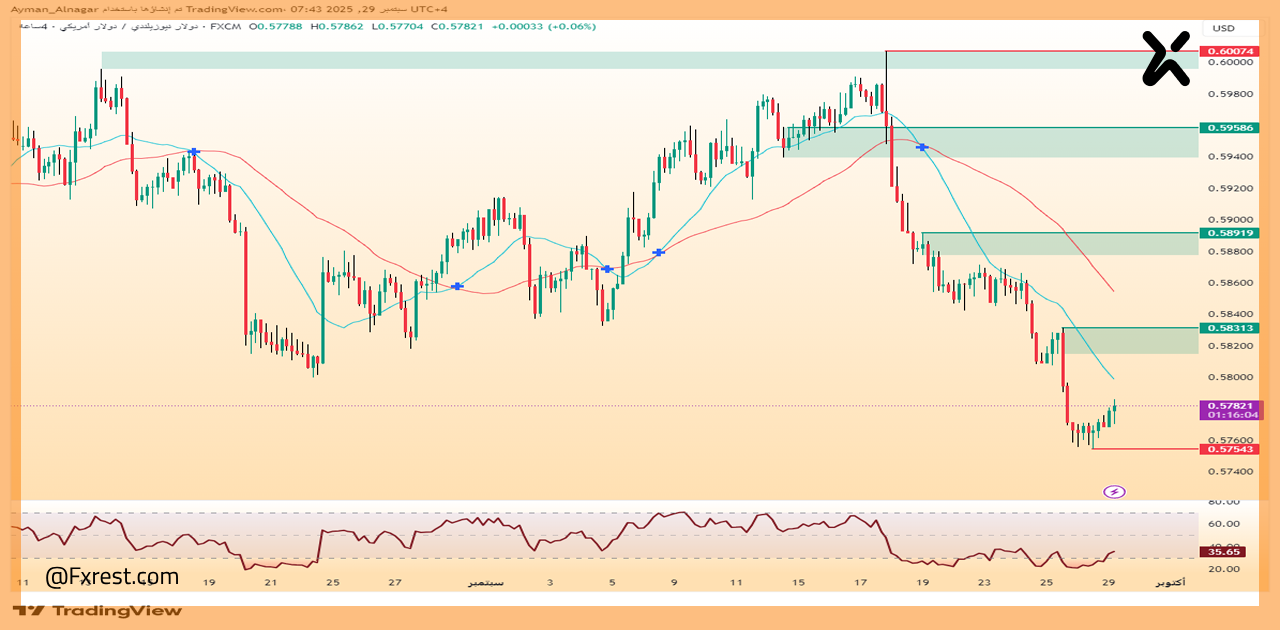The width and height of the screenshot is (1280, 630).
Task: Click the red 0.60074 price label
Action: click(x=1230, y=51)
